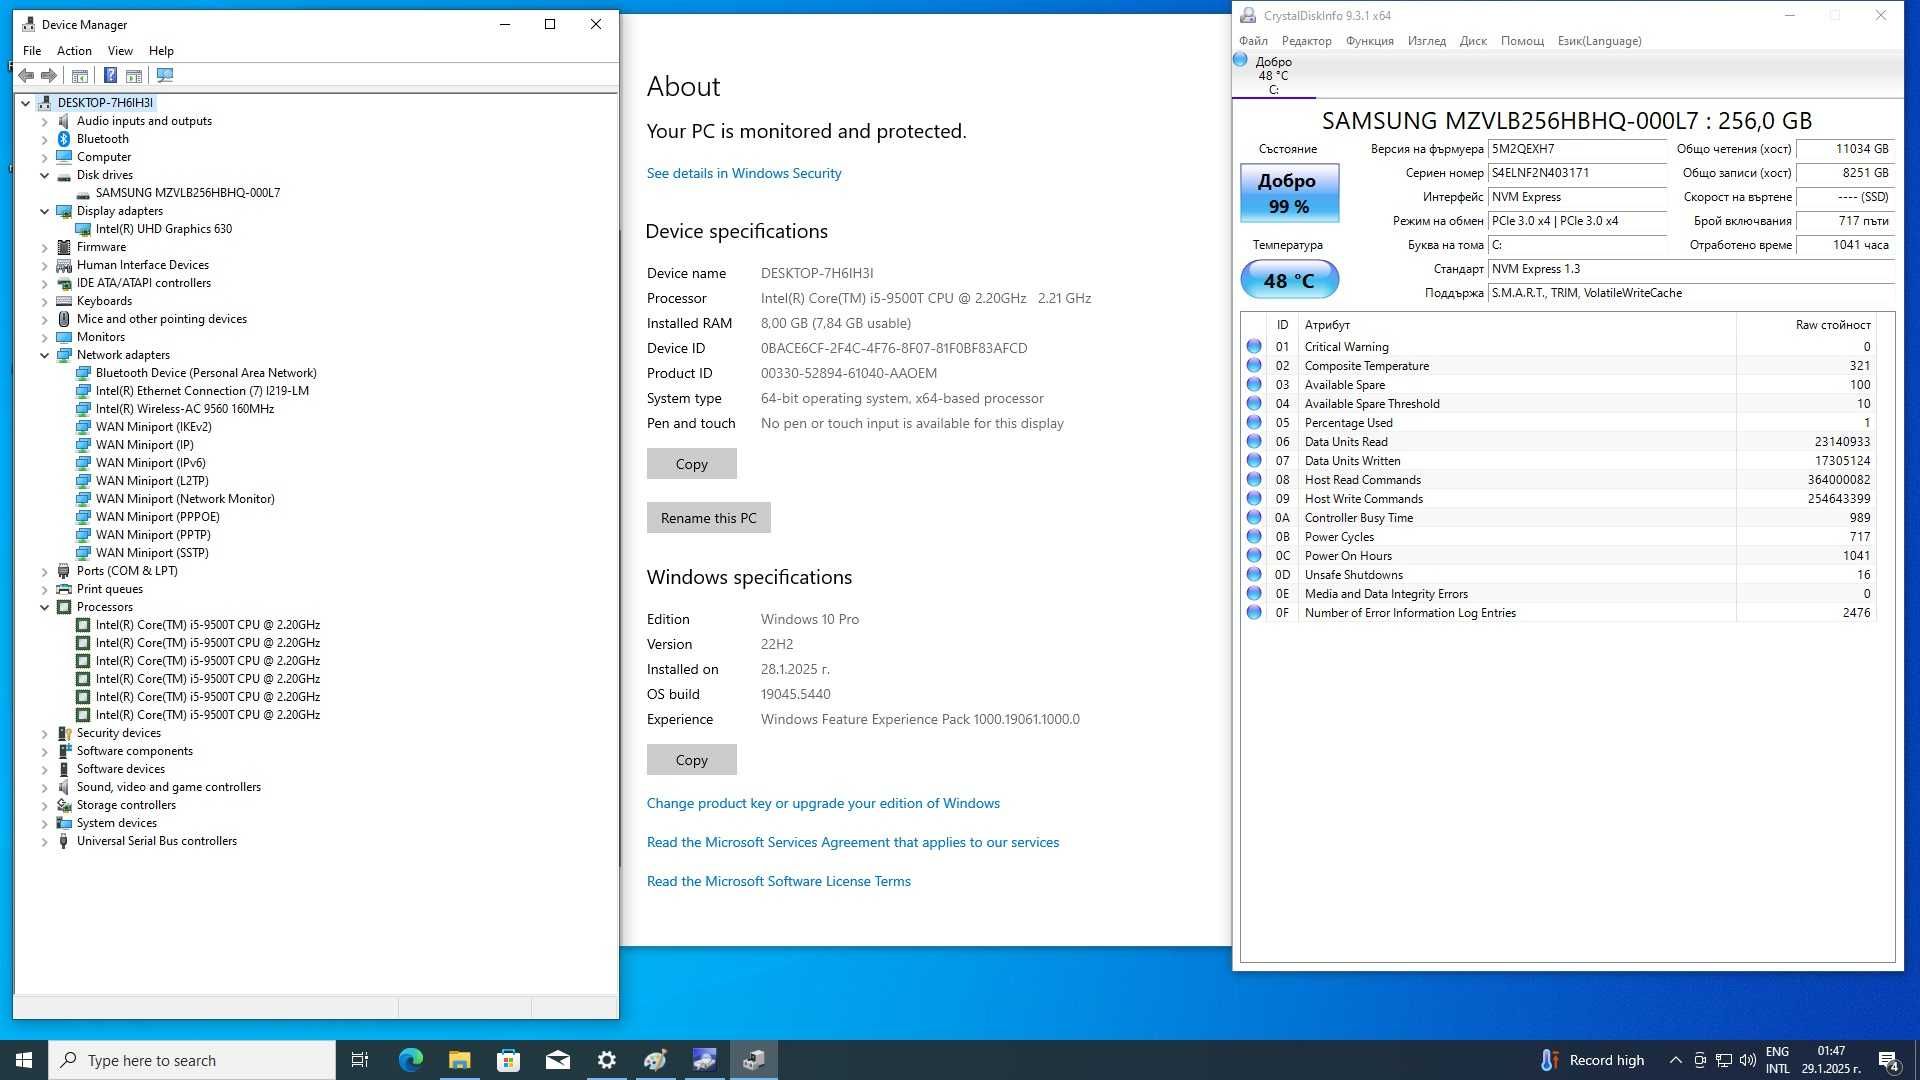
Task: Open the Mail app from taskbar
Action: pos(557,1060)
